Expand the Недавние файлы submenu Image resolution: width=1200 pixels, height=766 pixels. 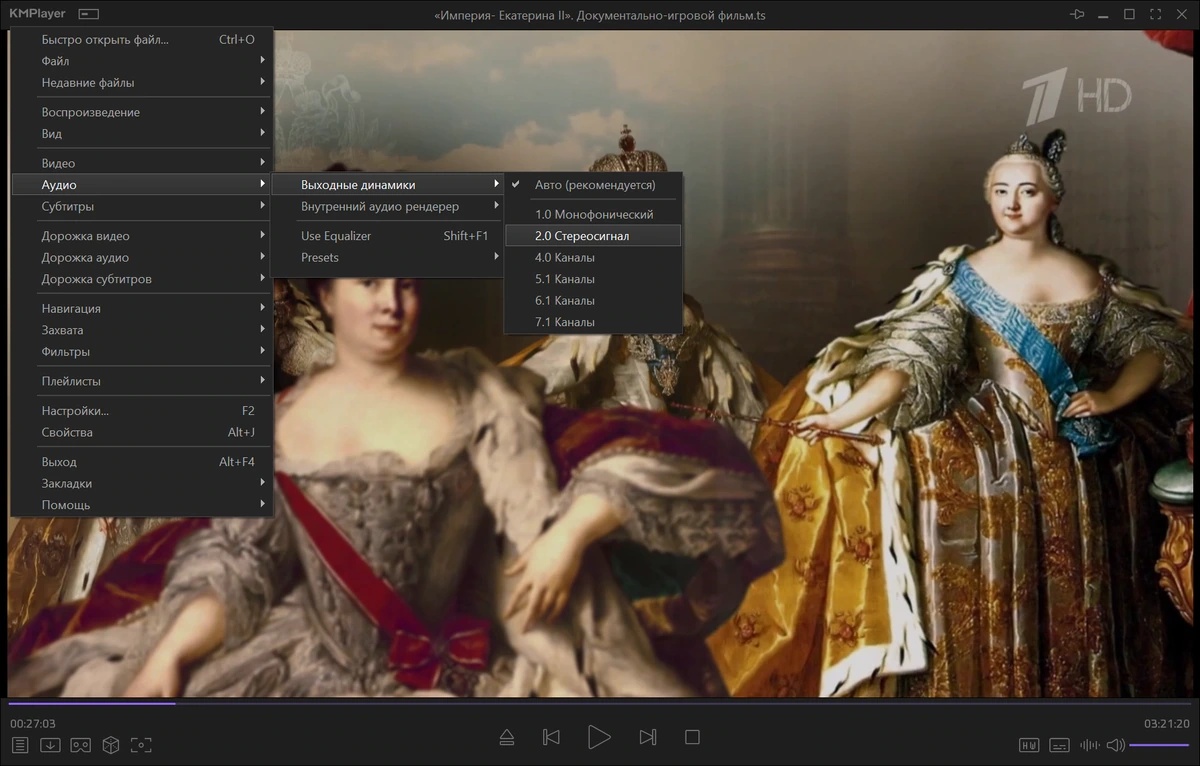pyautogui.click(x=141, y=83)
